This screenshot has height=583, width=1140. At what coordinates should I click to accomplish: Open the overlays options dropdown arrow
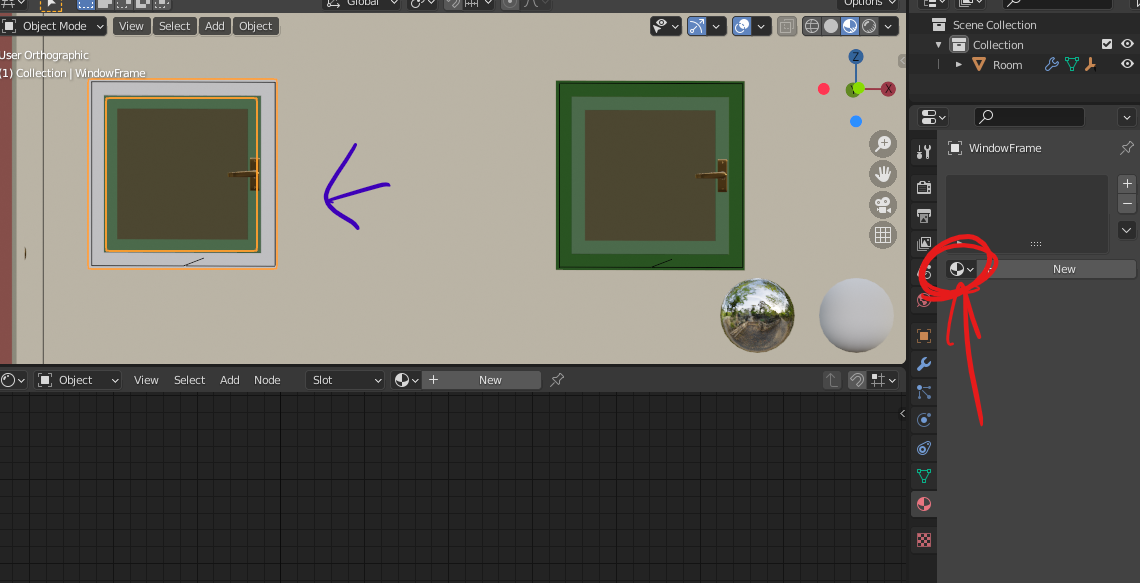point(761,27)
